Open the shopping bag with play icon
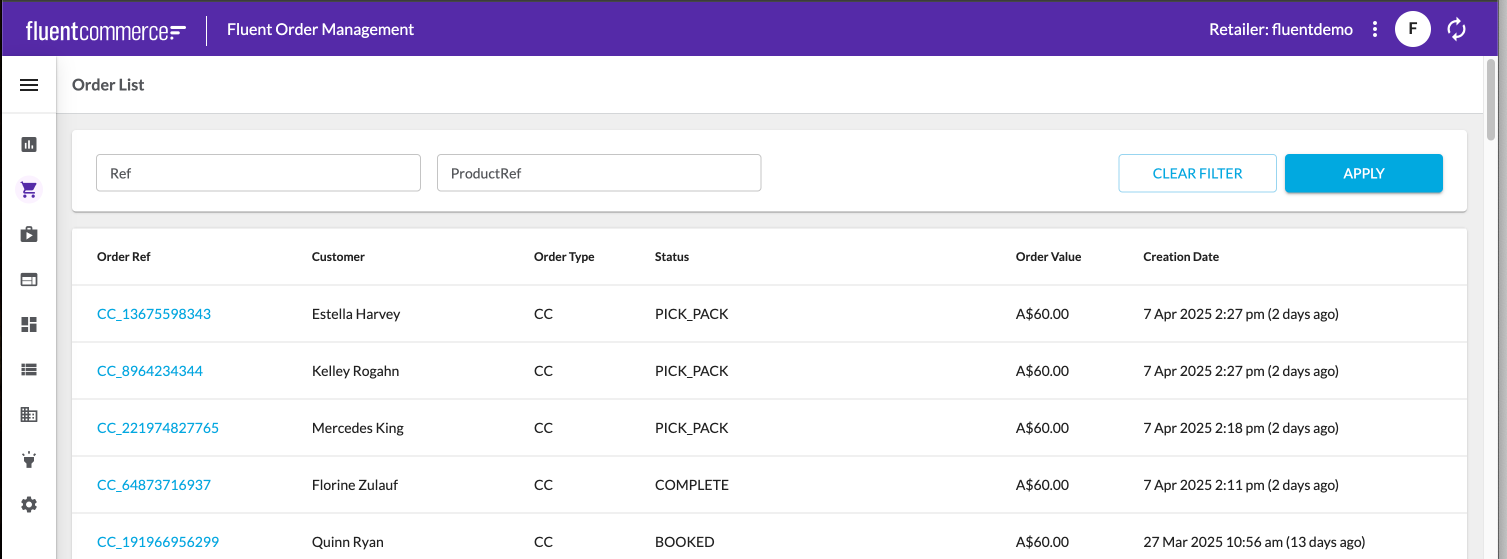 pyautogui.click(x=29, y=235)
